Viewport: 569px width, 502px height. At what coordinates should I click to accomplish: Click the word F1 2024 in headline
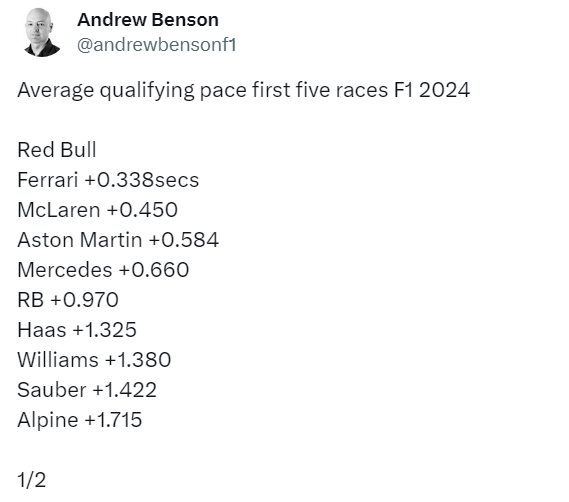(x=432, y=90)
